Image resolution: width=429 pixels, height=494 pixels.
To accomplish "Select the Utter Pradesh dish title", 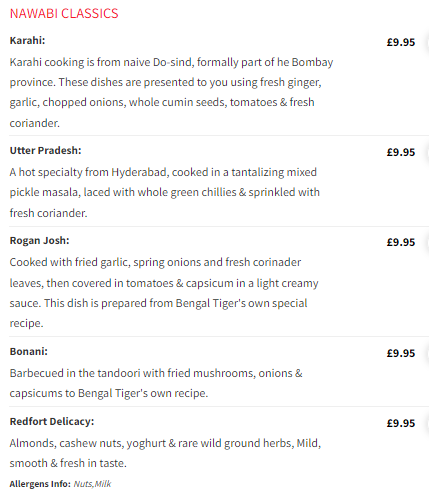I will 45,151.
